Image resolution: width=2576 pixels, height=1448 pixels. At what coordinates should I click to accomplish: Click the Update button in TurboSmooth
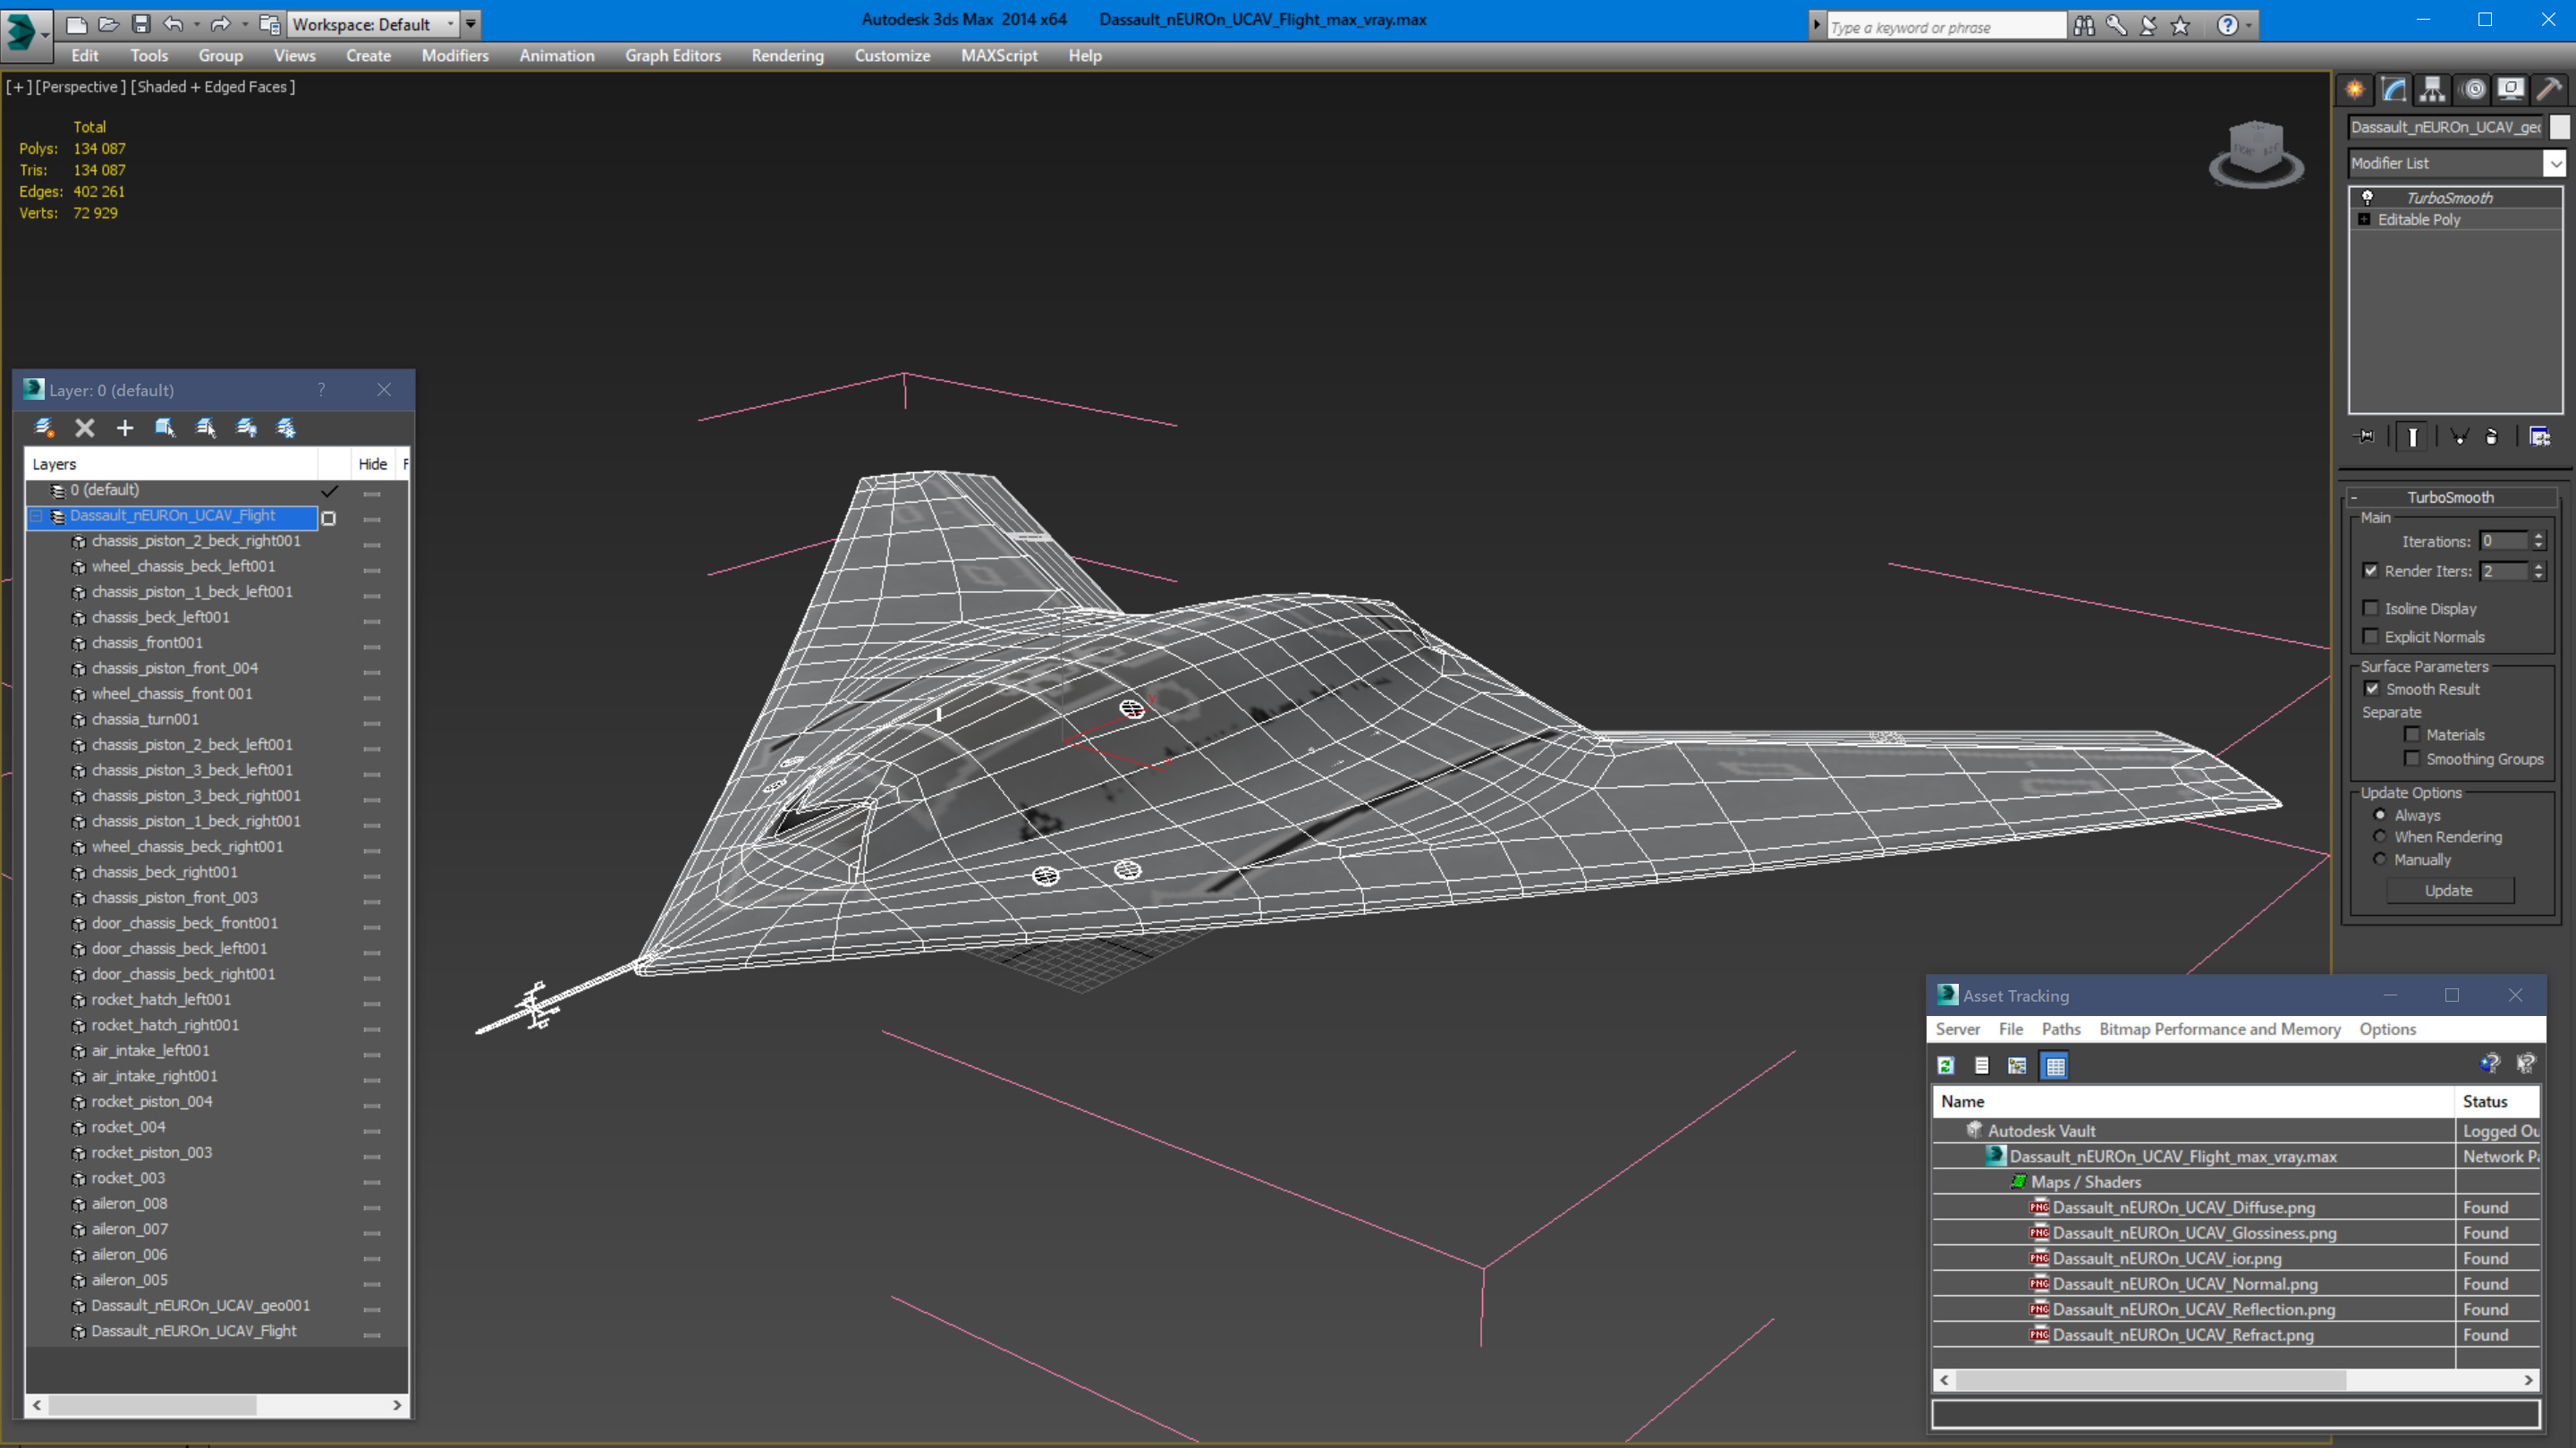click(x=2449, y=891)
